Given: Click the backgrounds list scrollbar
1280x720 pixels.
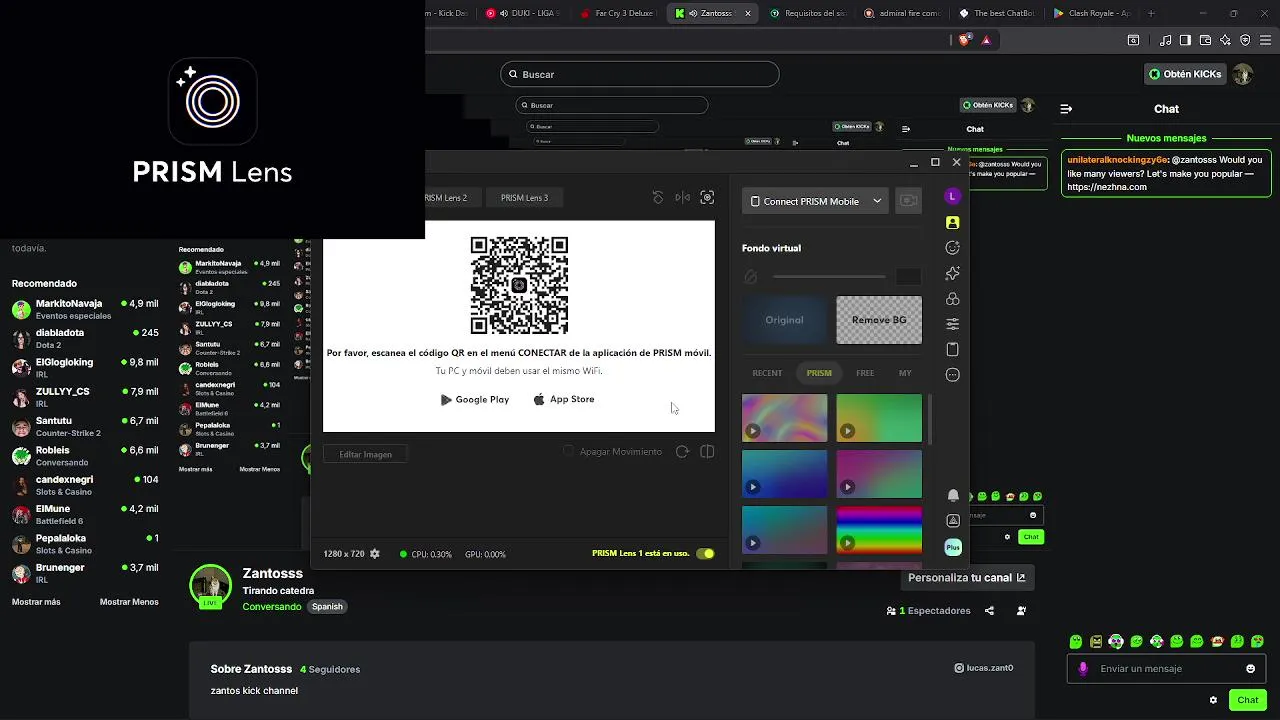Looking at the screenshot, I should pos(930,420).
